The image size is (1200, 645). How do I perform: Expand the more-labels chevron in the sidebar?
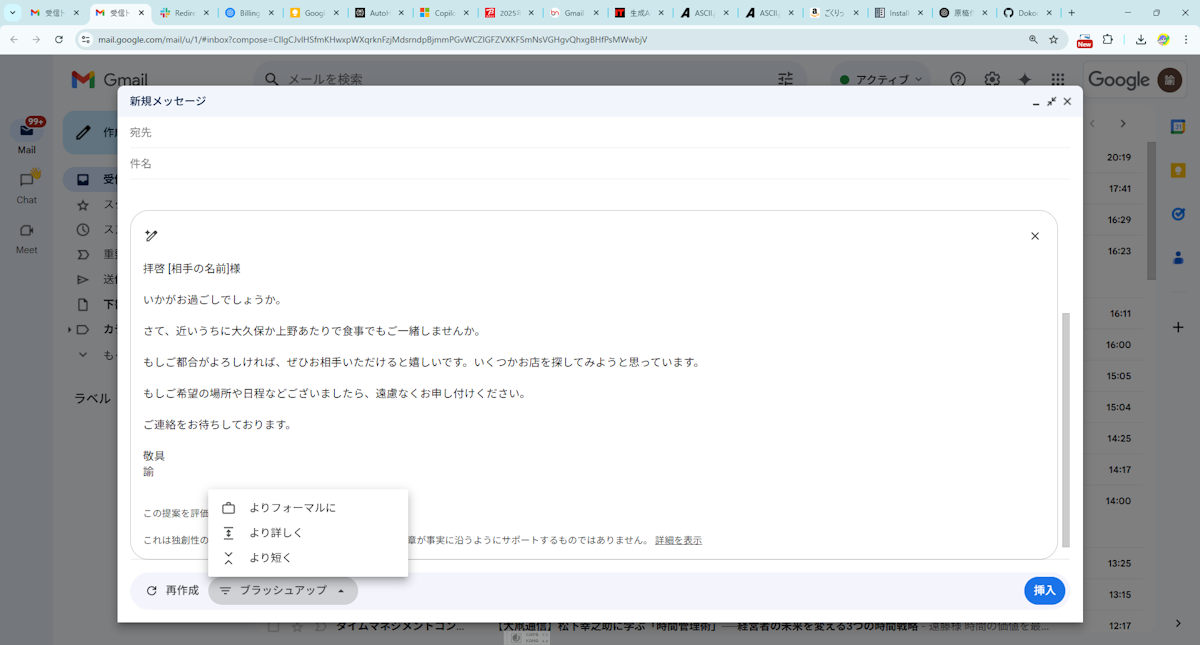pyautogui.click(x=83, y=355)
